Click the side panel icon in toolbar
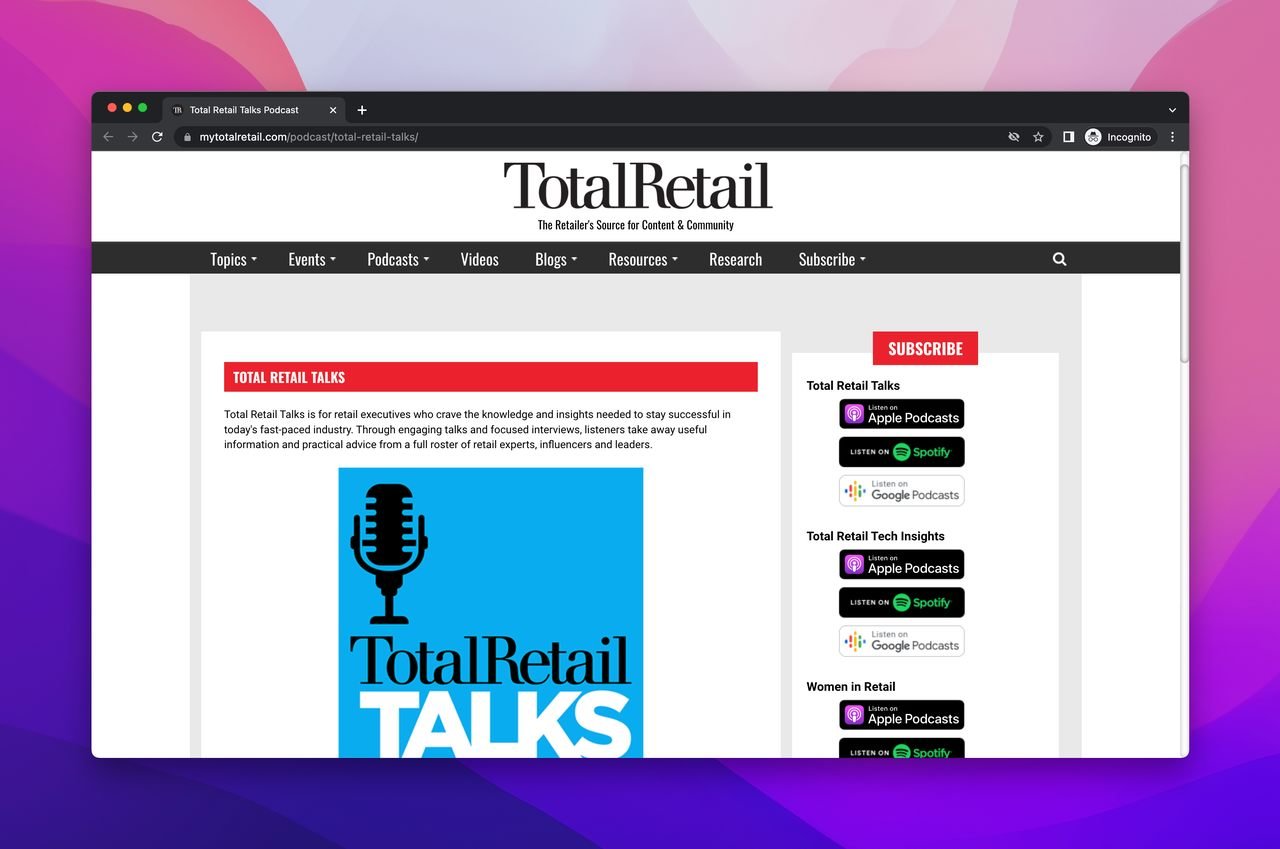The width and height of the screenshot is (1280, 849). click(x=1068, y=137)
